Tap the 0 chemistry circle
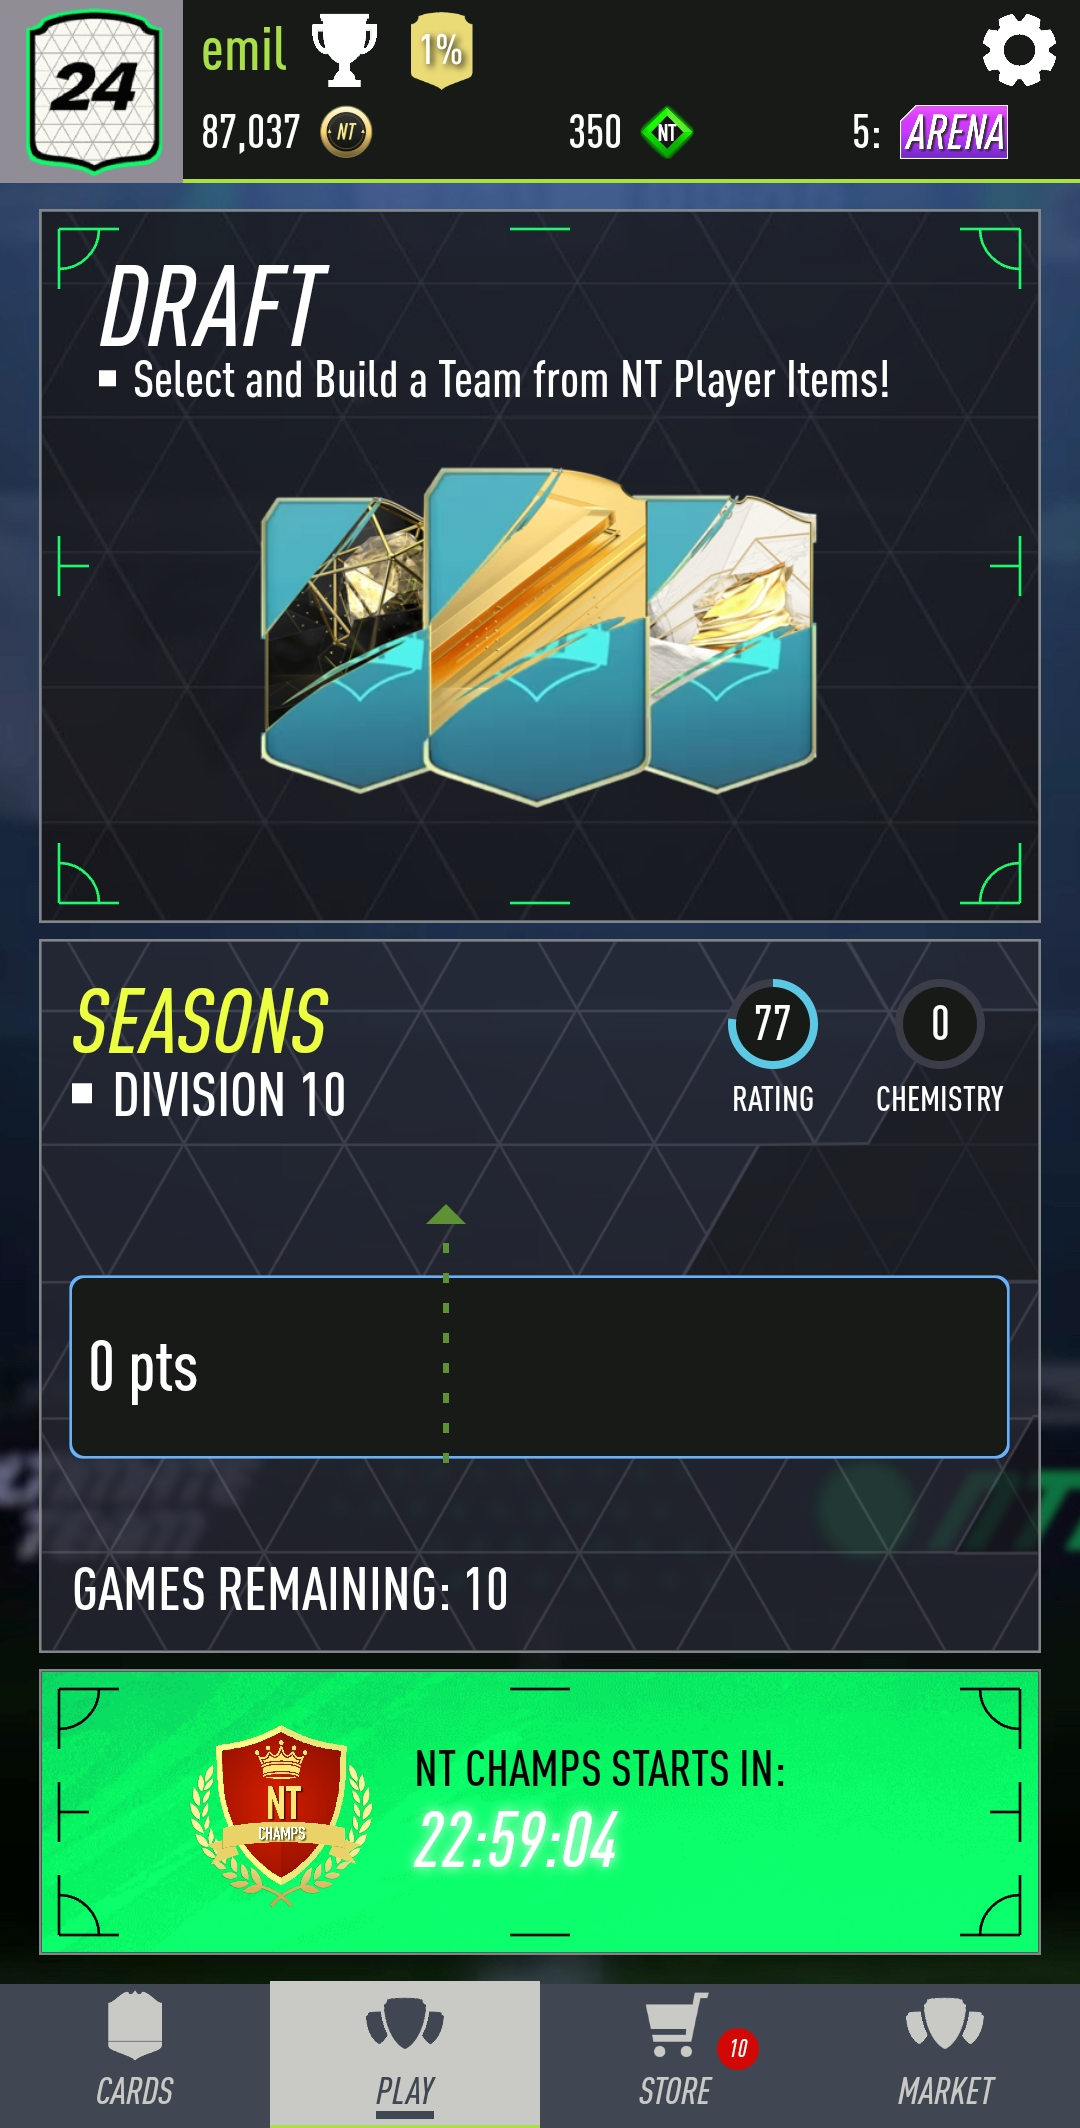 (940, 1024)
